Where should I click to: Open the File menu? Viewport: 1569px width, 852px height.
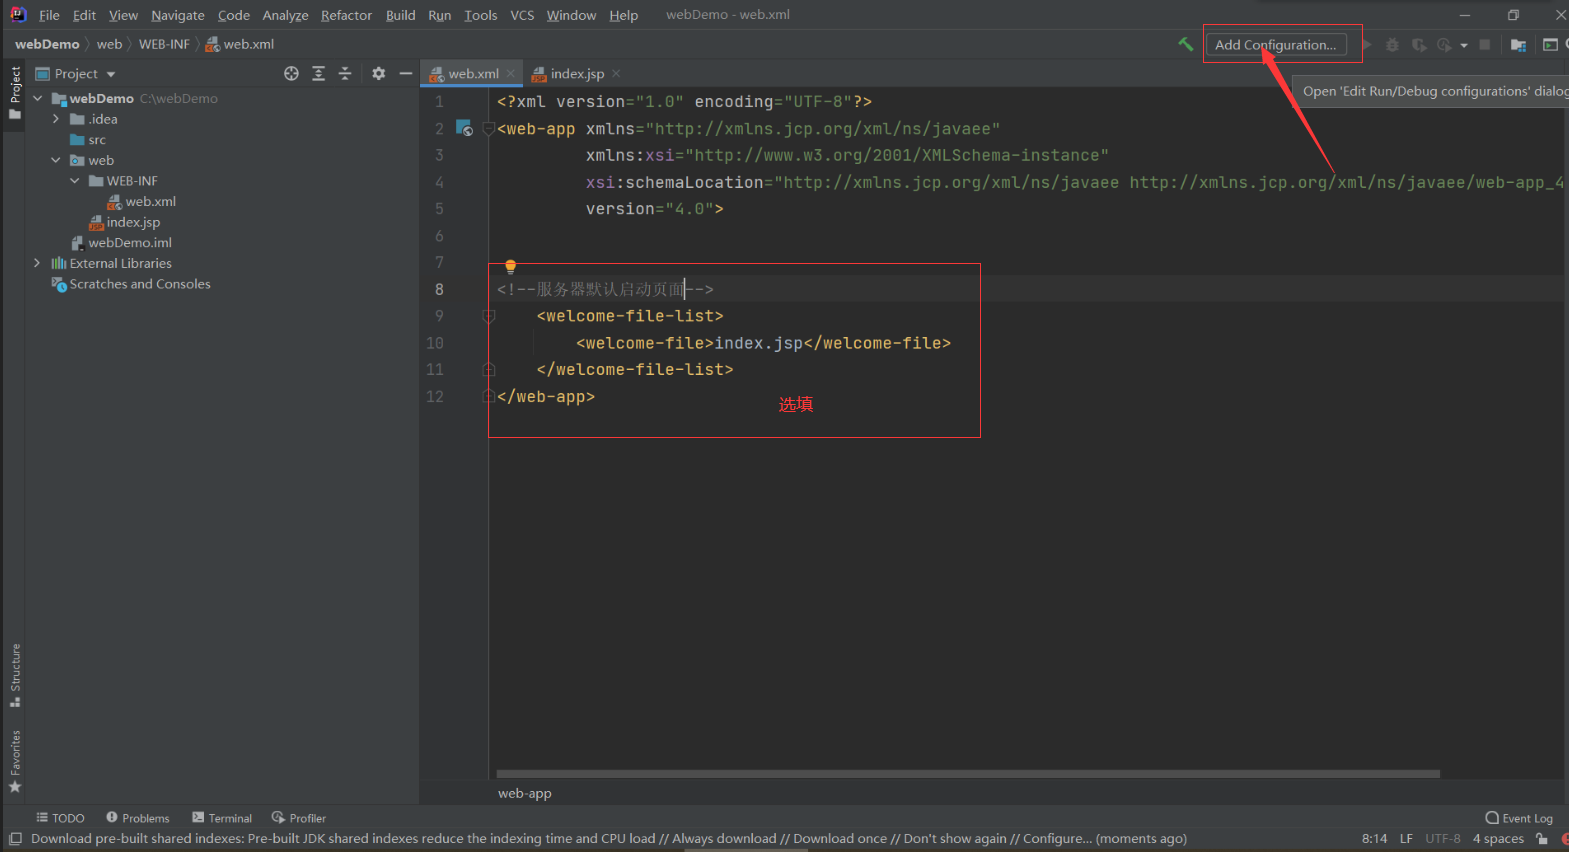tap(49, 15)
